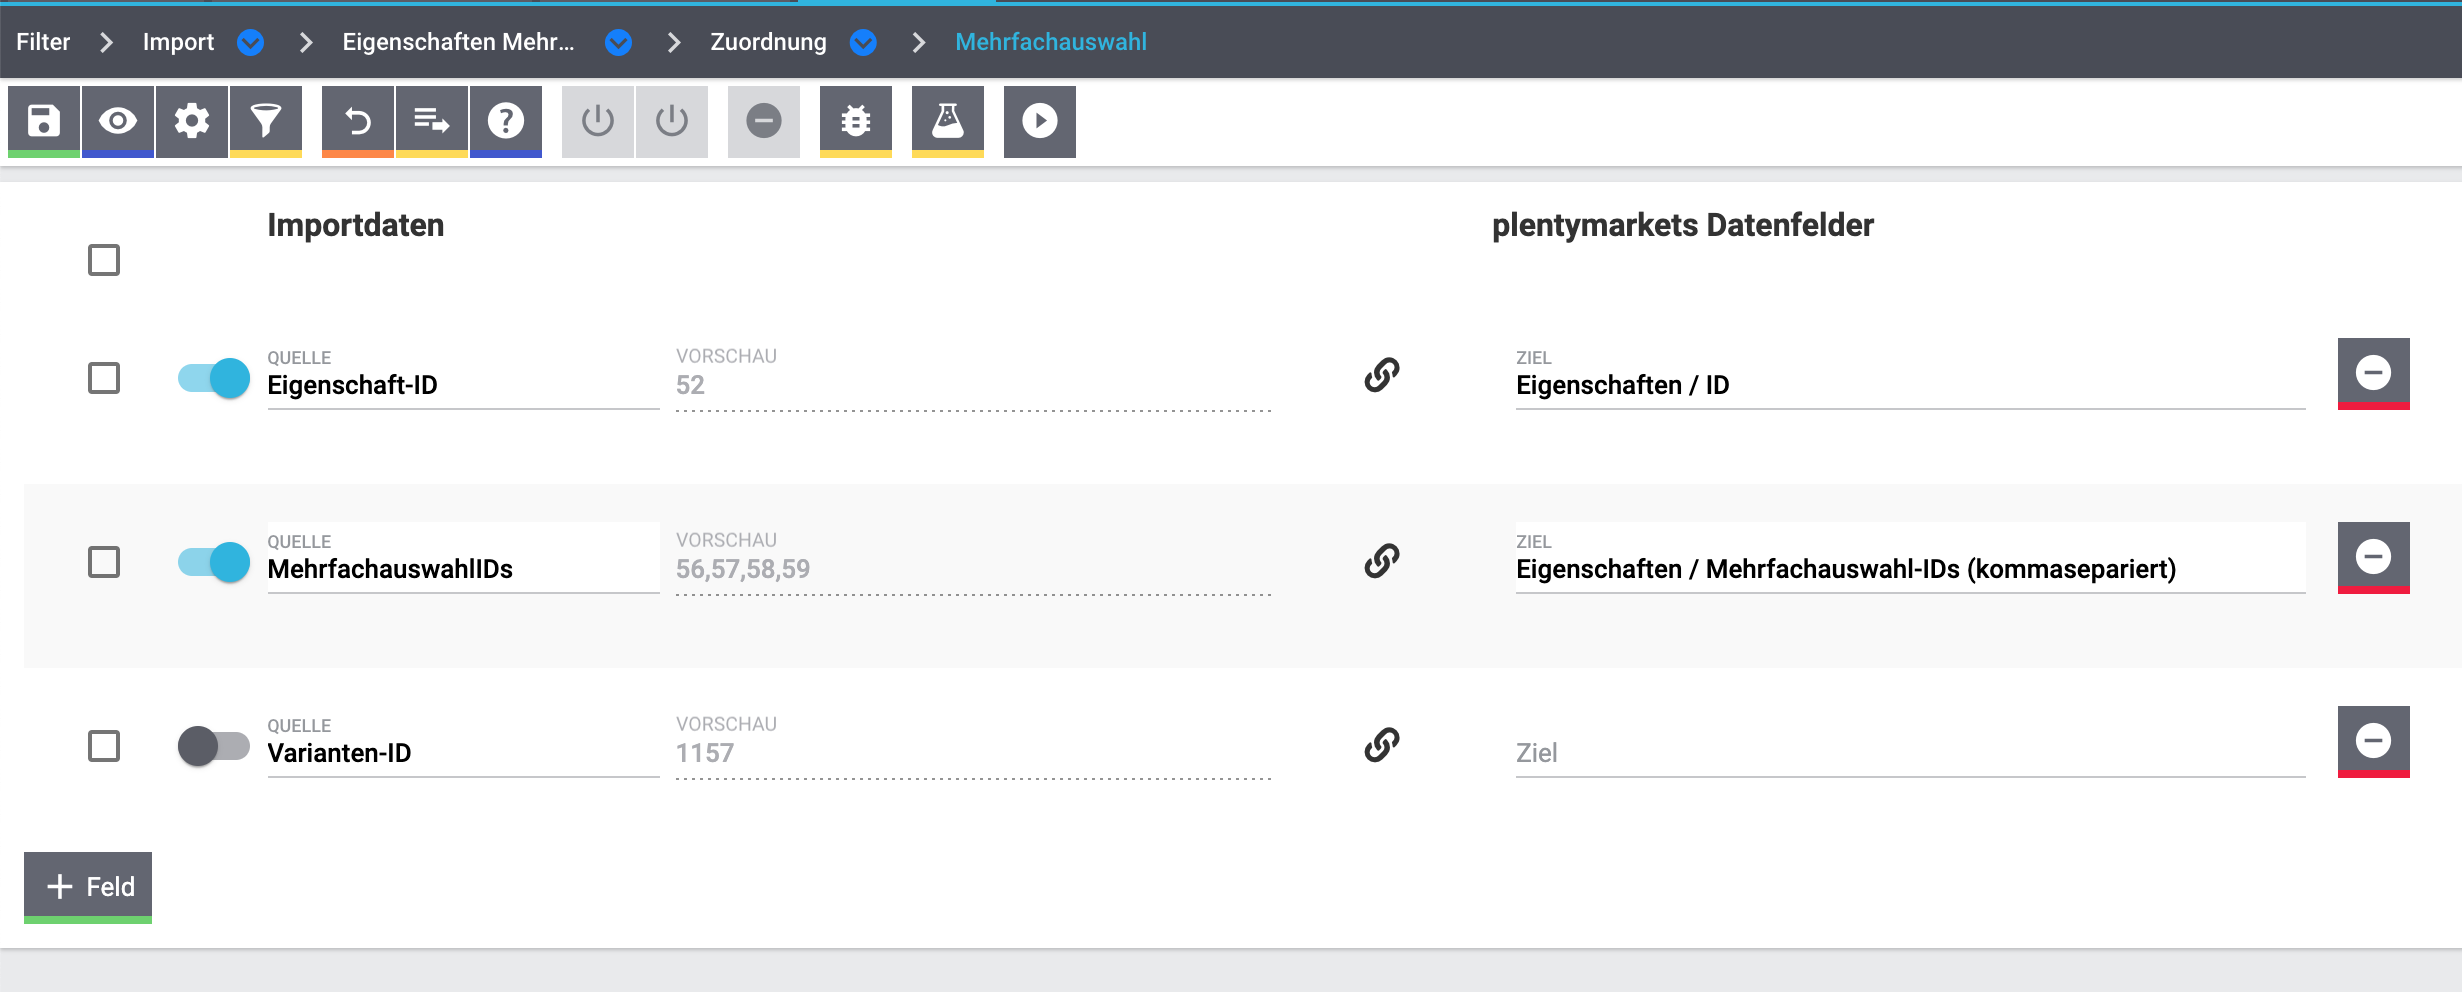The width and height of the screenshot is (2462, 992).
Task: Tick the select-all checkbox beside Importdaten
Action: pos(104,260)
